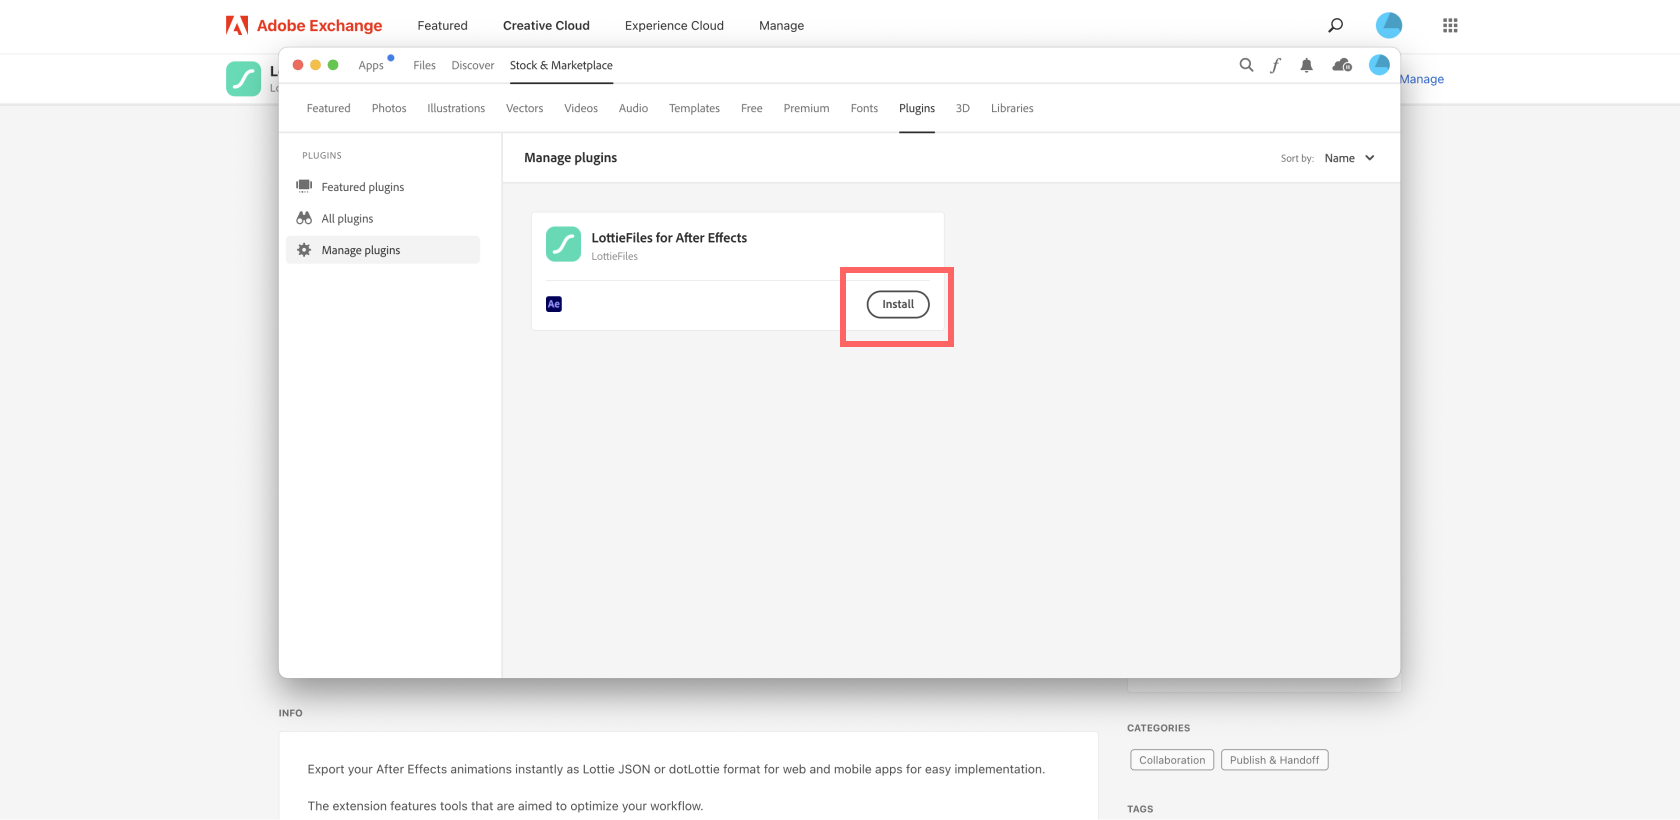The height and width of the screenshot is (820, 1680).
Task: Click the Adobe Exchange logo
Action: tap(304, 25)
